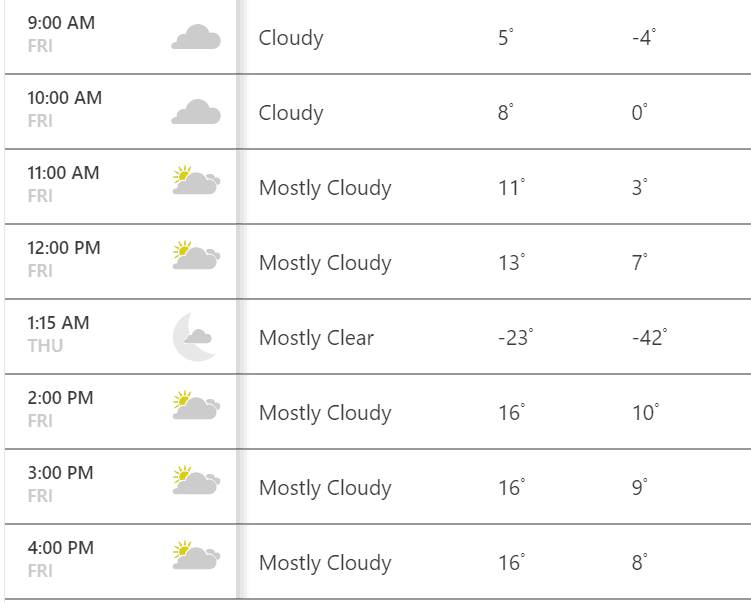Image resolution: width=751 pixels, height=603 pixels.
Task: Click Mostly Cloudy text in 3:00 PM row
Action: (x=325, y=489)
